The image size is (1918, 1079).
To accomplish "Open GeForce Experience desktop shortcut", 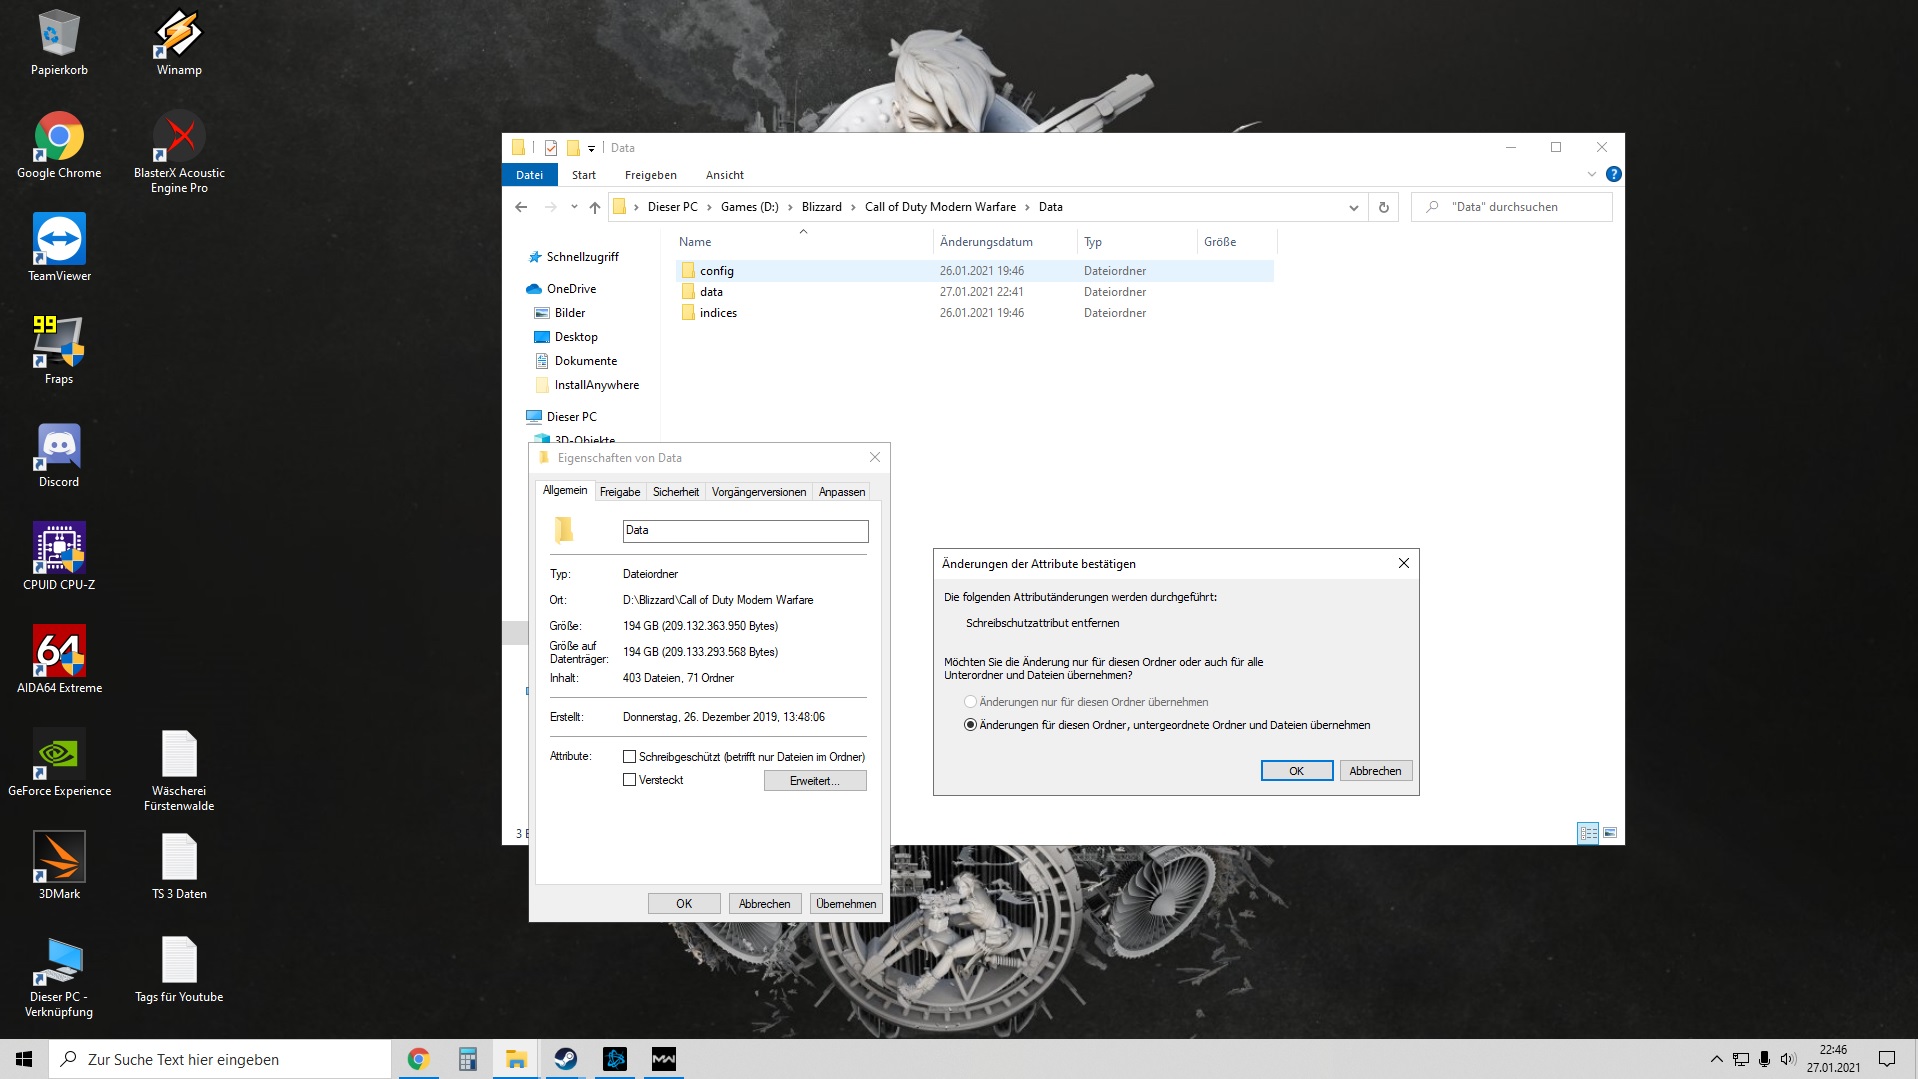I will (x=59, y=763).
